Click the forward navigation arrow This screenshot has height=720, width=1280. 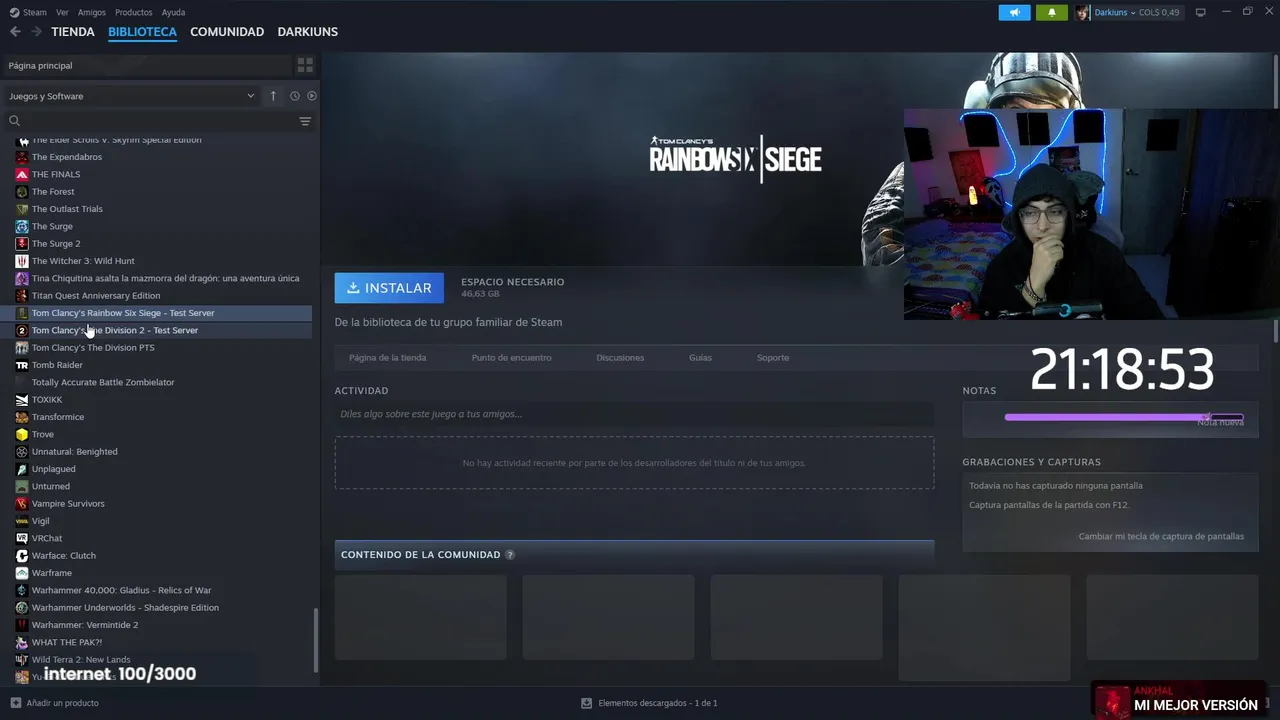tap(36, 32)
